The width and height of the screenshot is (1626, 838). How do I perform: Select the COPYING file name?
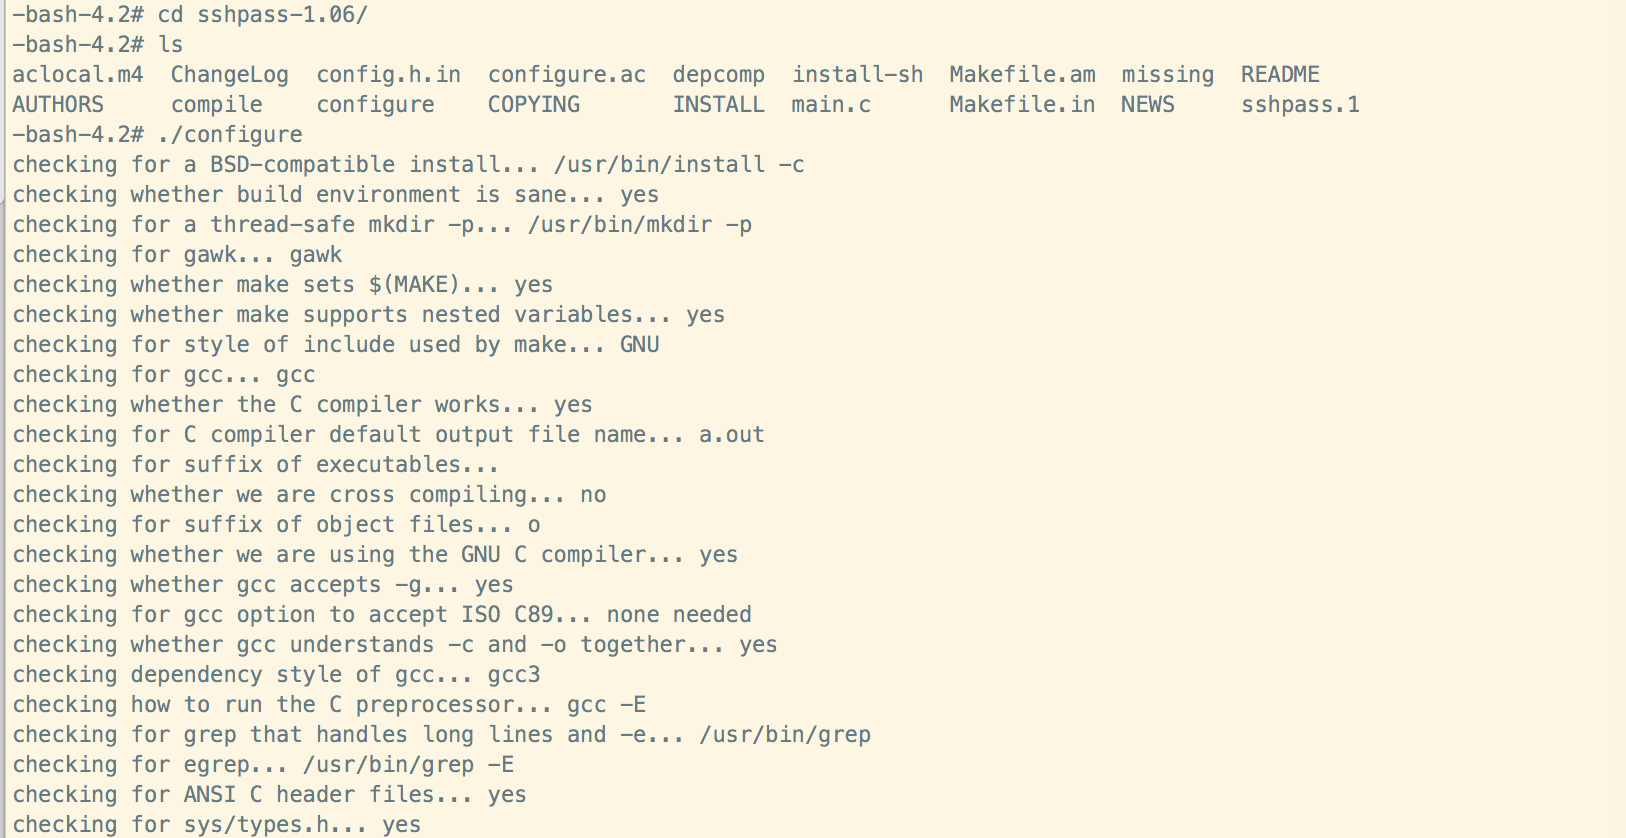(534, 105)
